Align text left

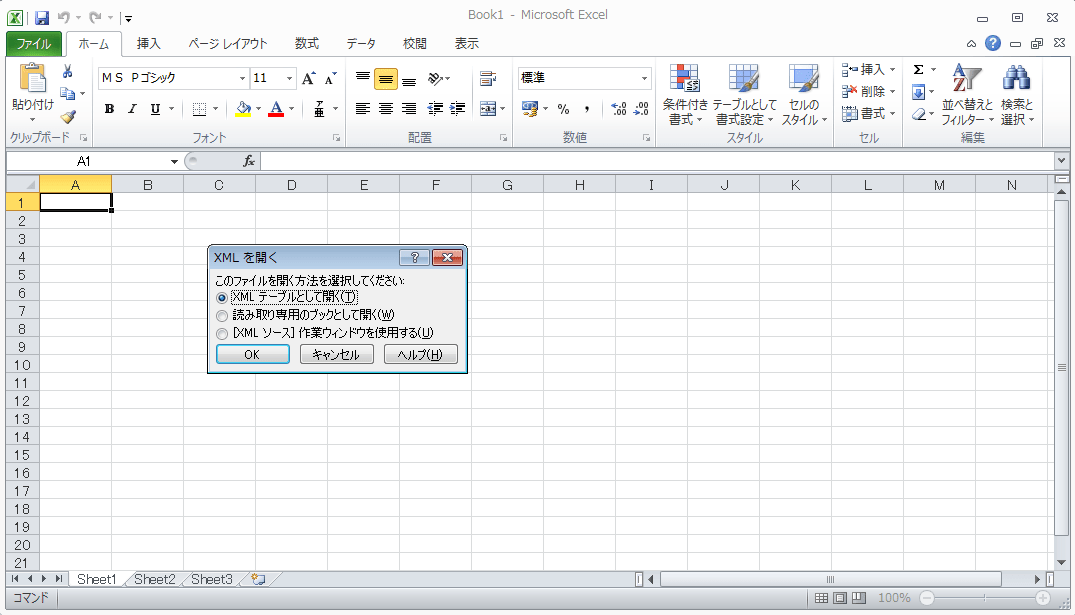[363, 108]
